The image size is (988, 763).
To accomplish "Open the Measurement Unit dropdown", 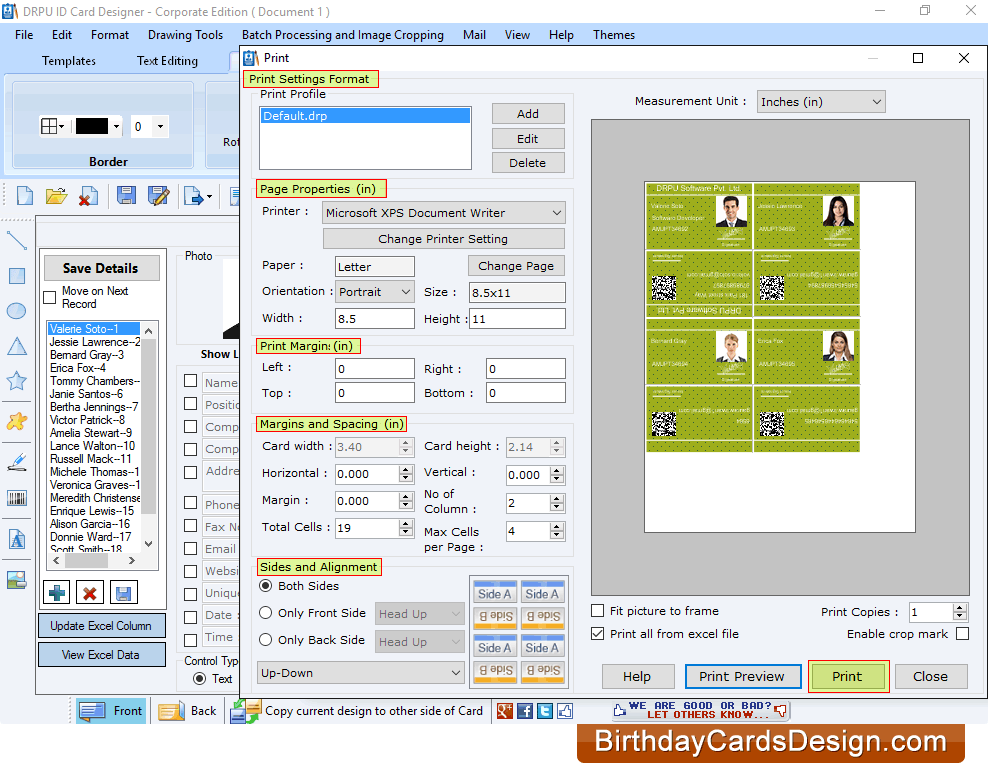I will 821,101.
